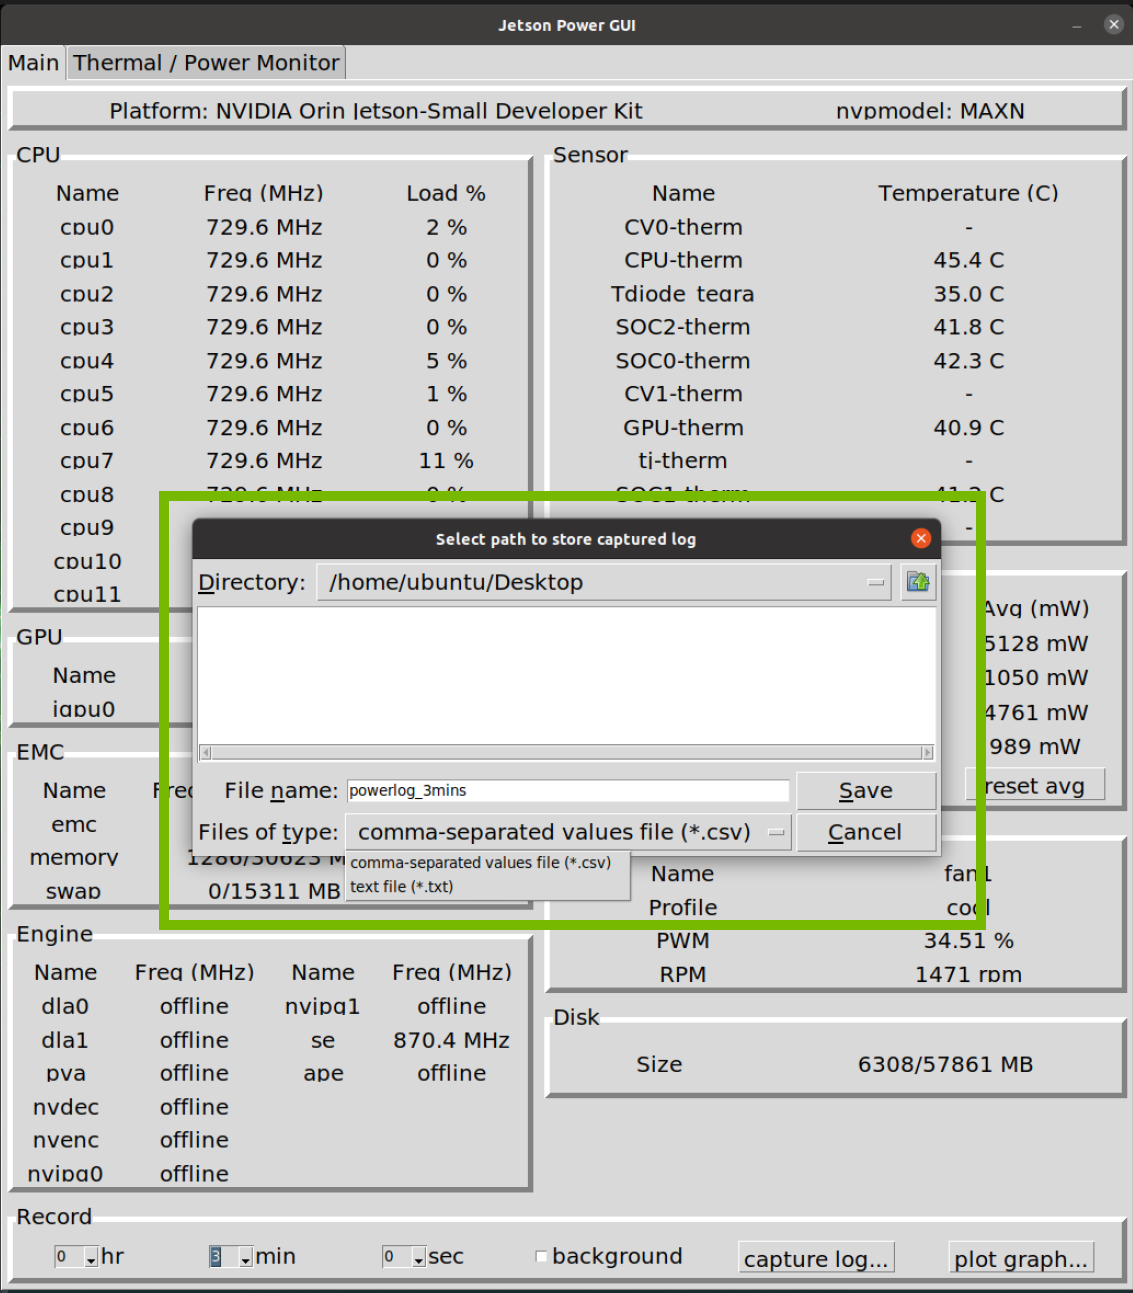Click the reset avg button

tap(1035, 786)
